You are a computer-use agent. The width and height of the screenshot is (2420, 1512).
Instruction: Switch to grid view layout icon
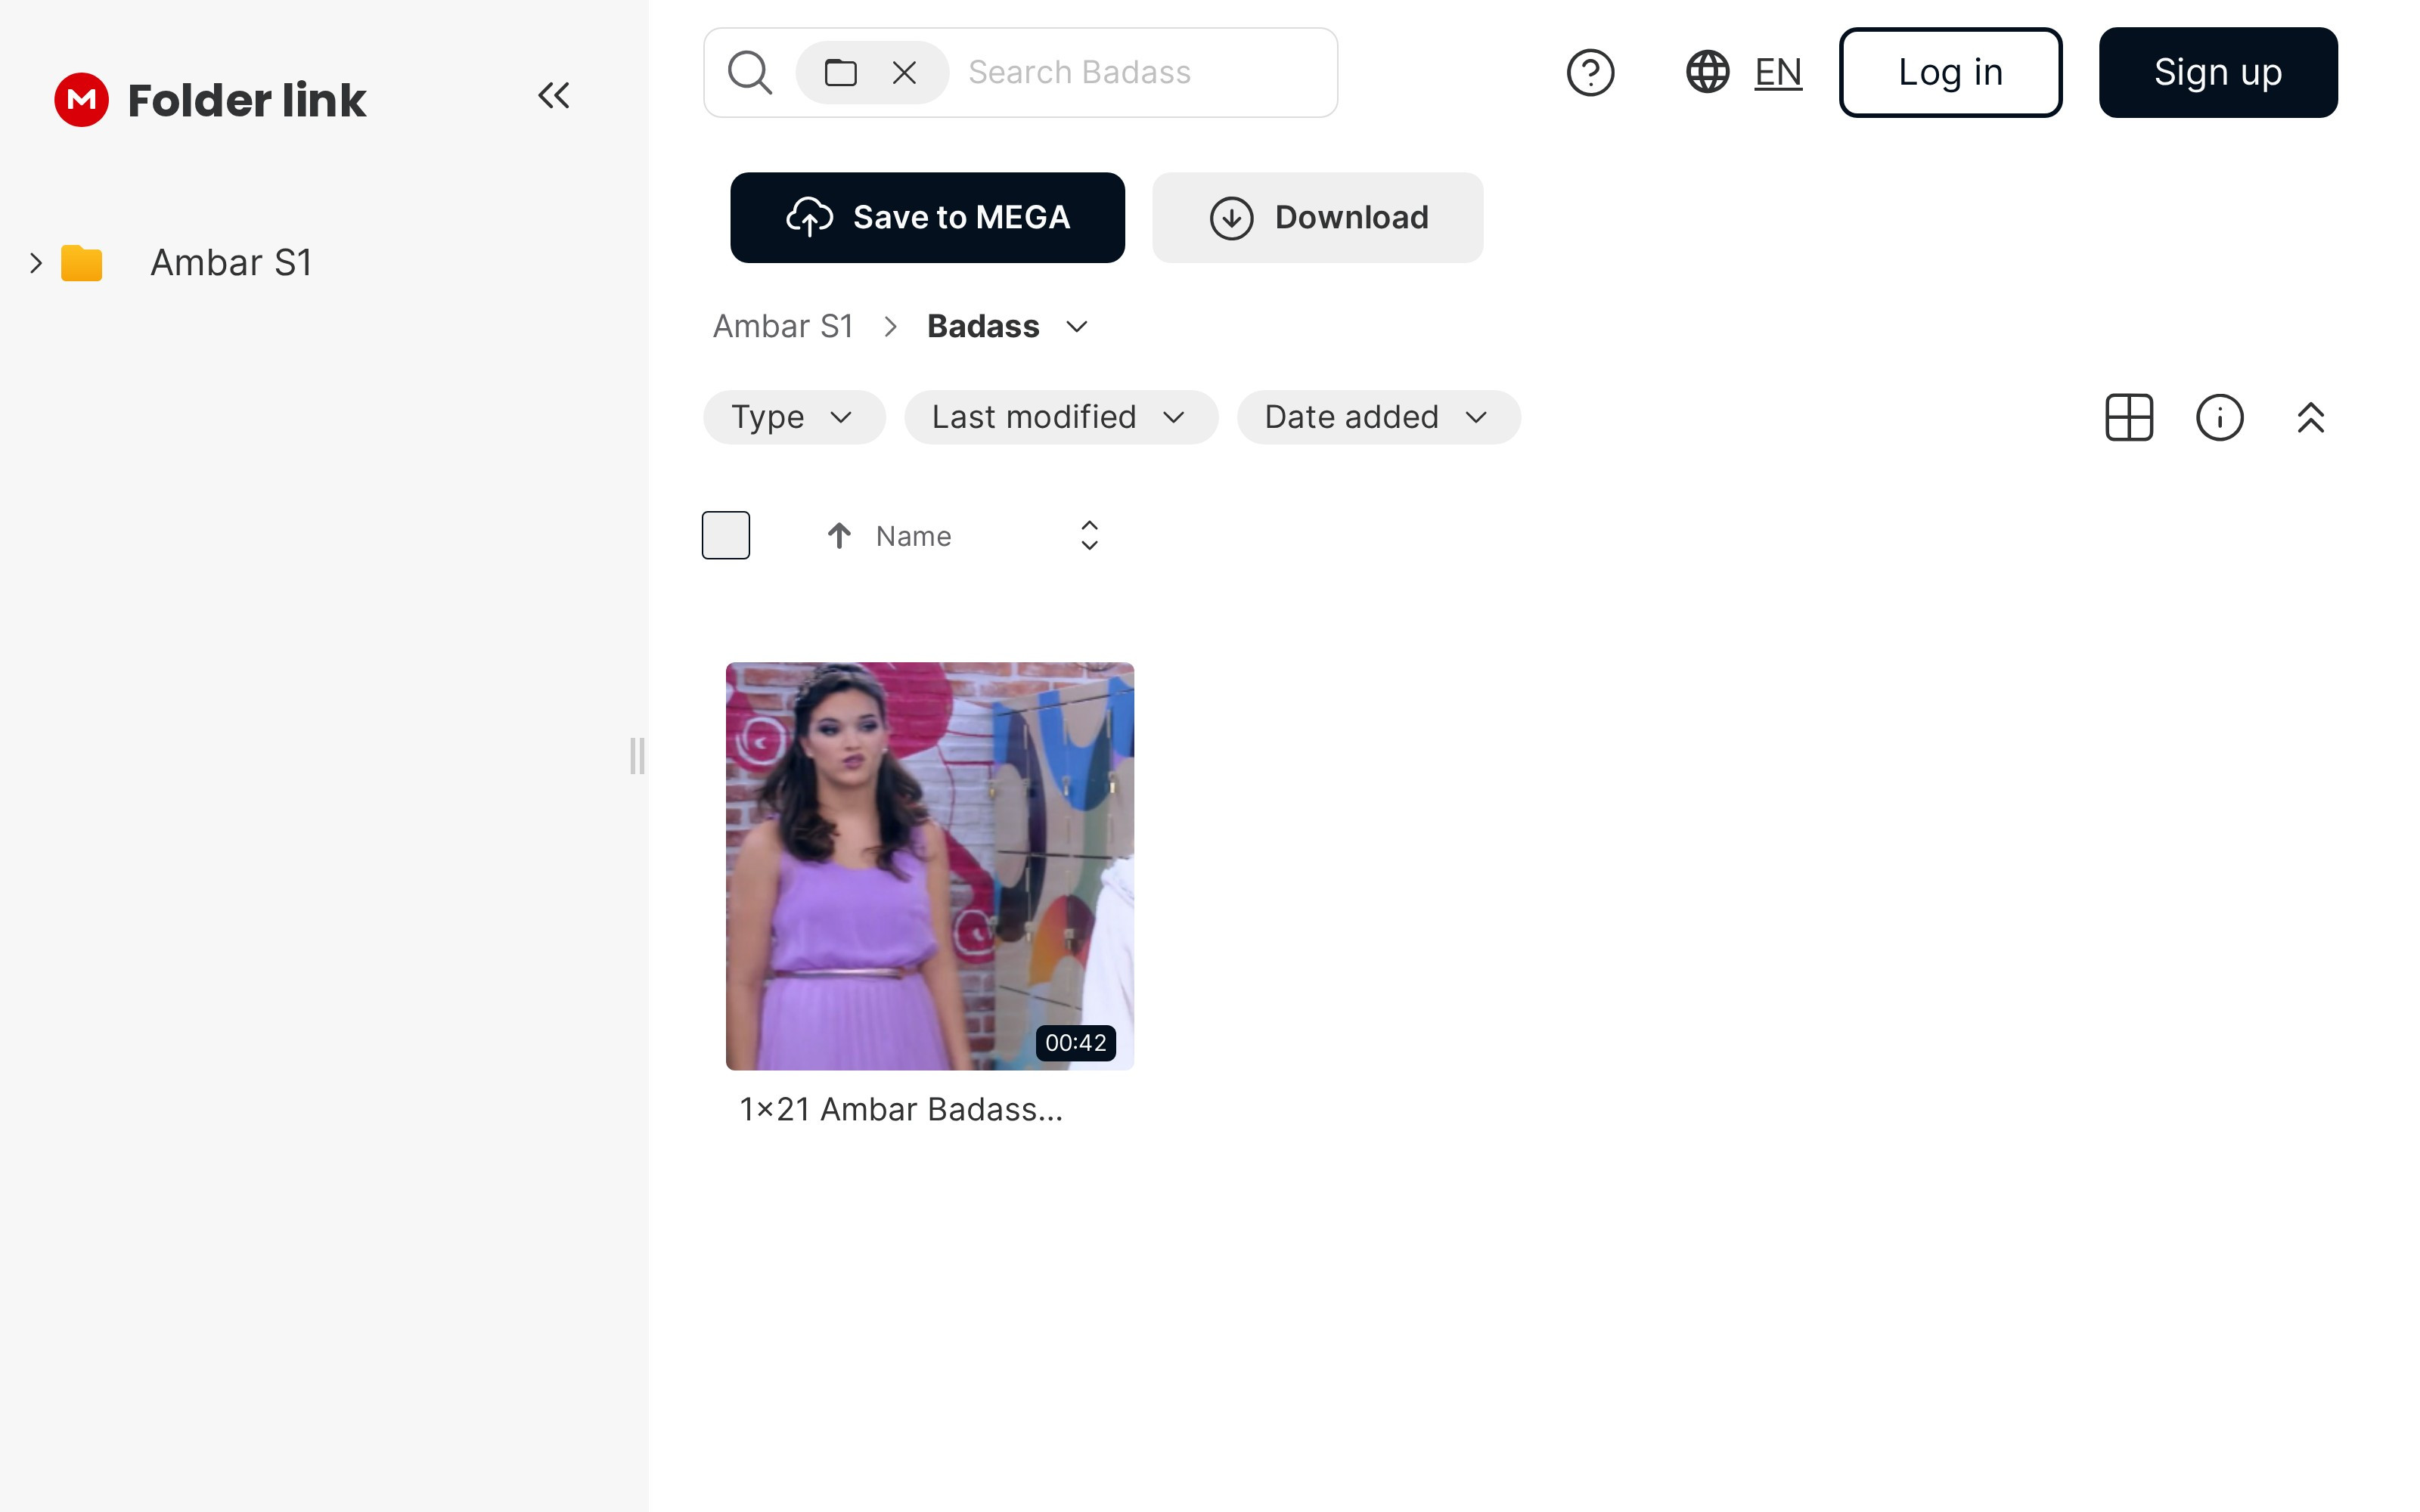pos(2128,417)
